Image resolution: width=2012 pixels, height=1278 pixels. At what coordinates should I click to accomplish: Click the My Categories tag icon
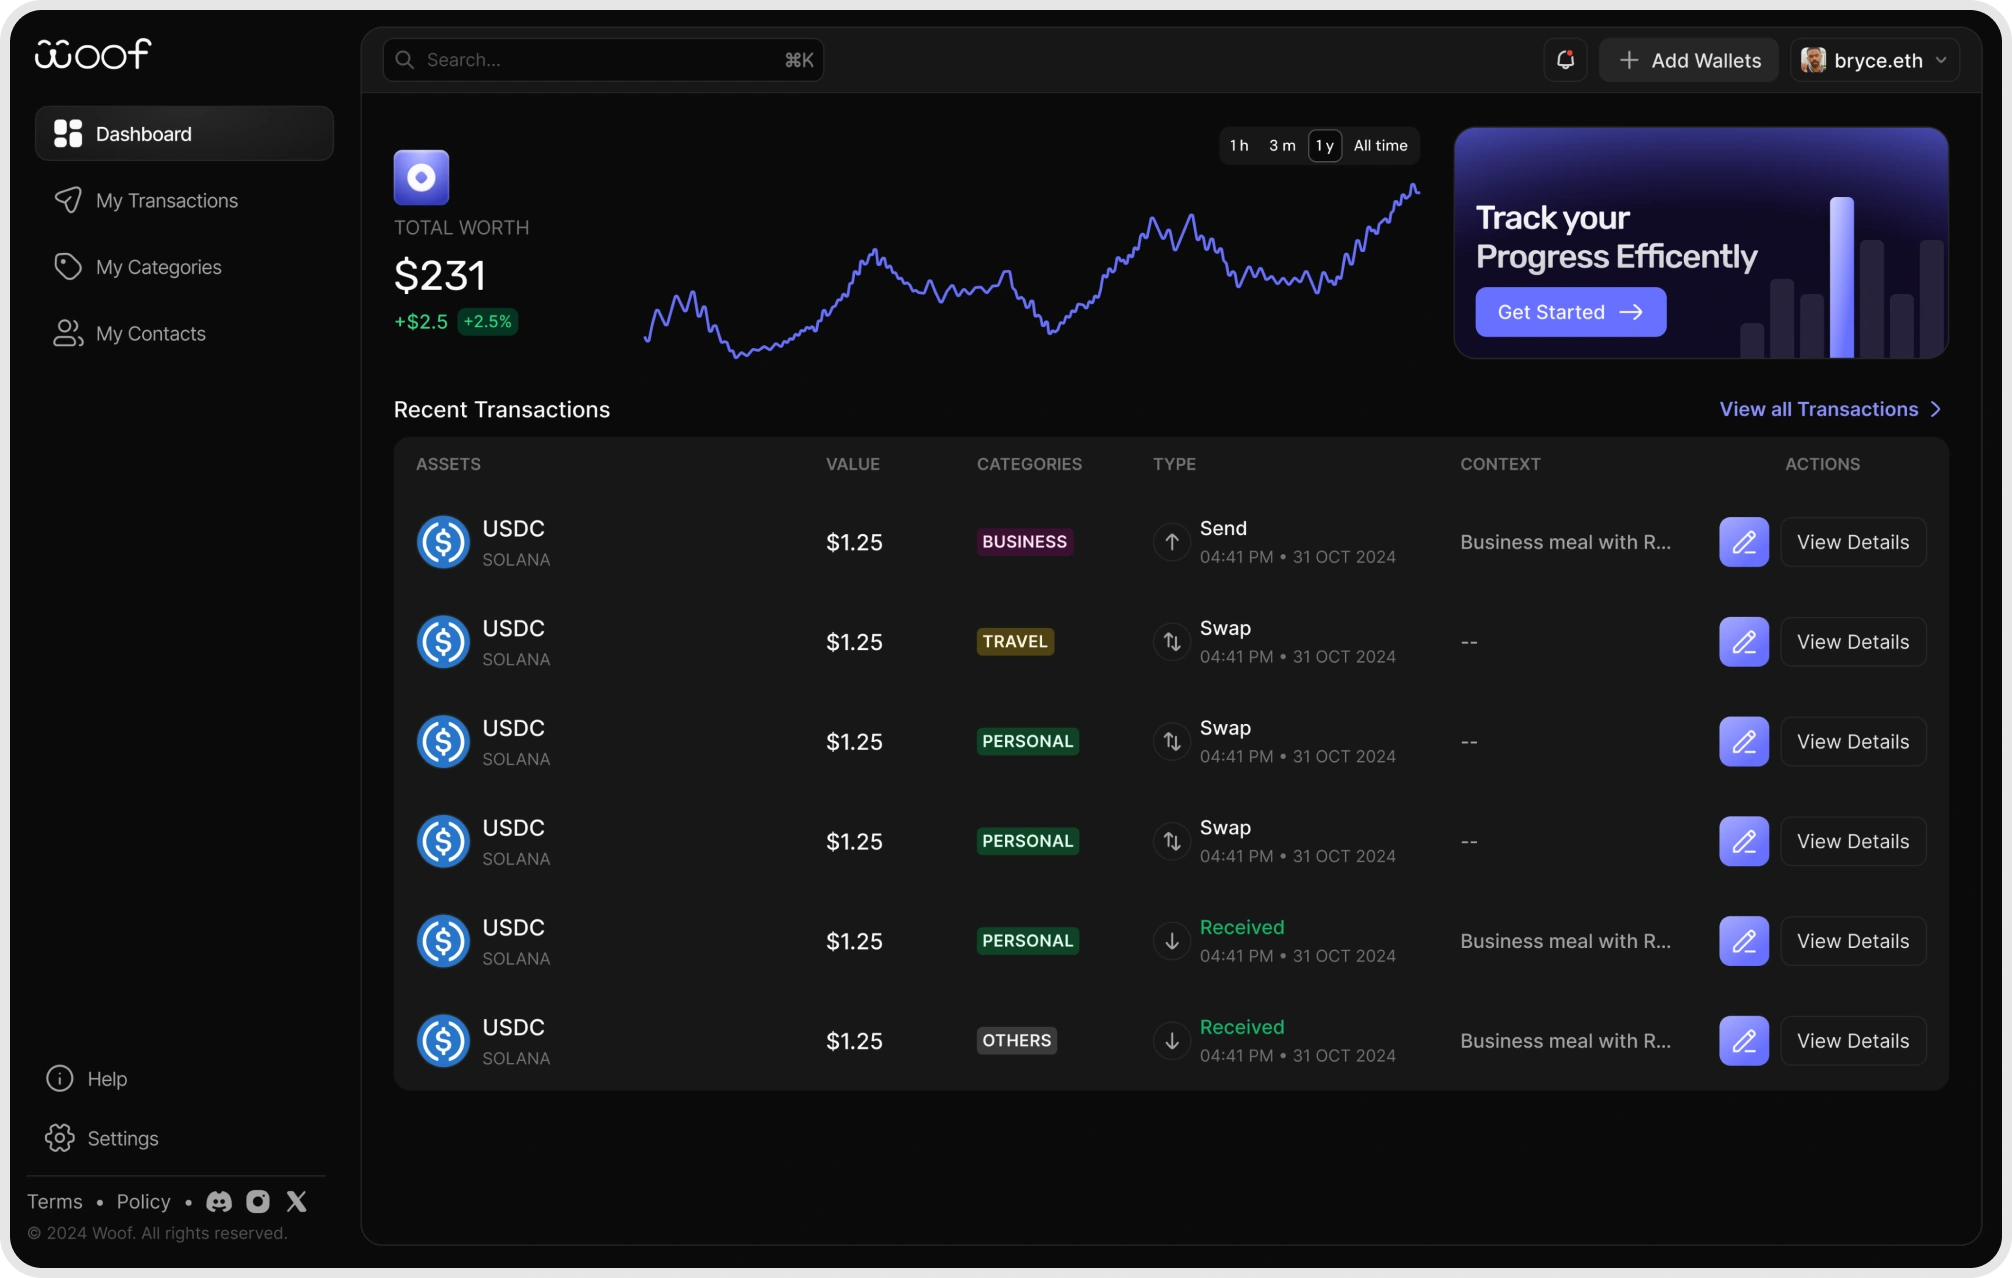[67, 266]
